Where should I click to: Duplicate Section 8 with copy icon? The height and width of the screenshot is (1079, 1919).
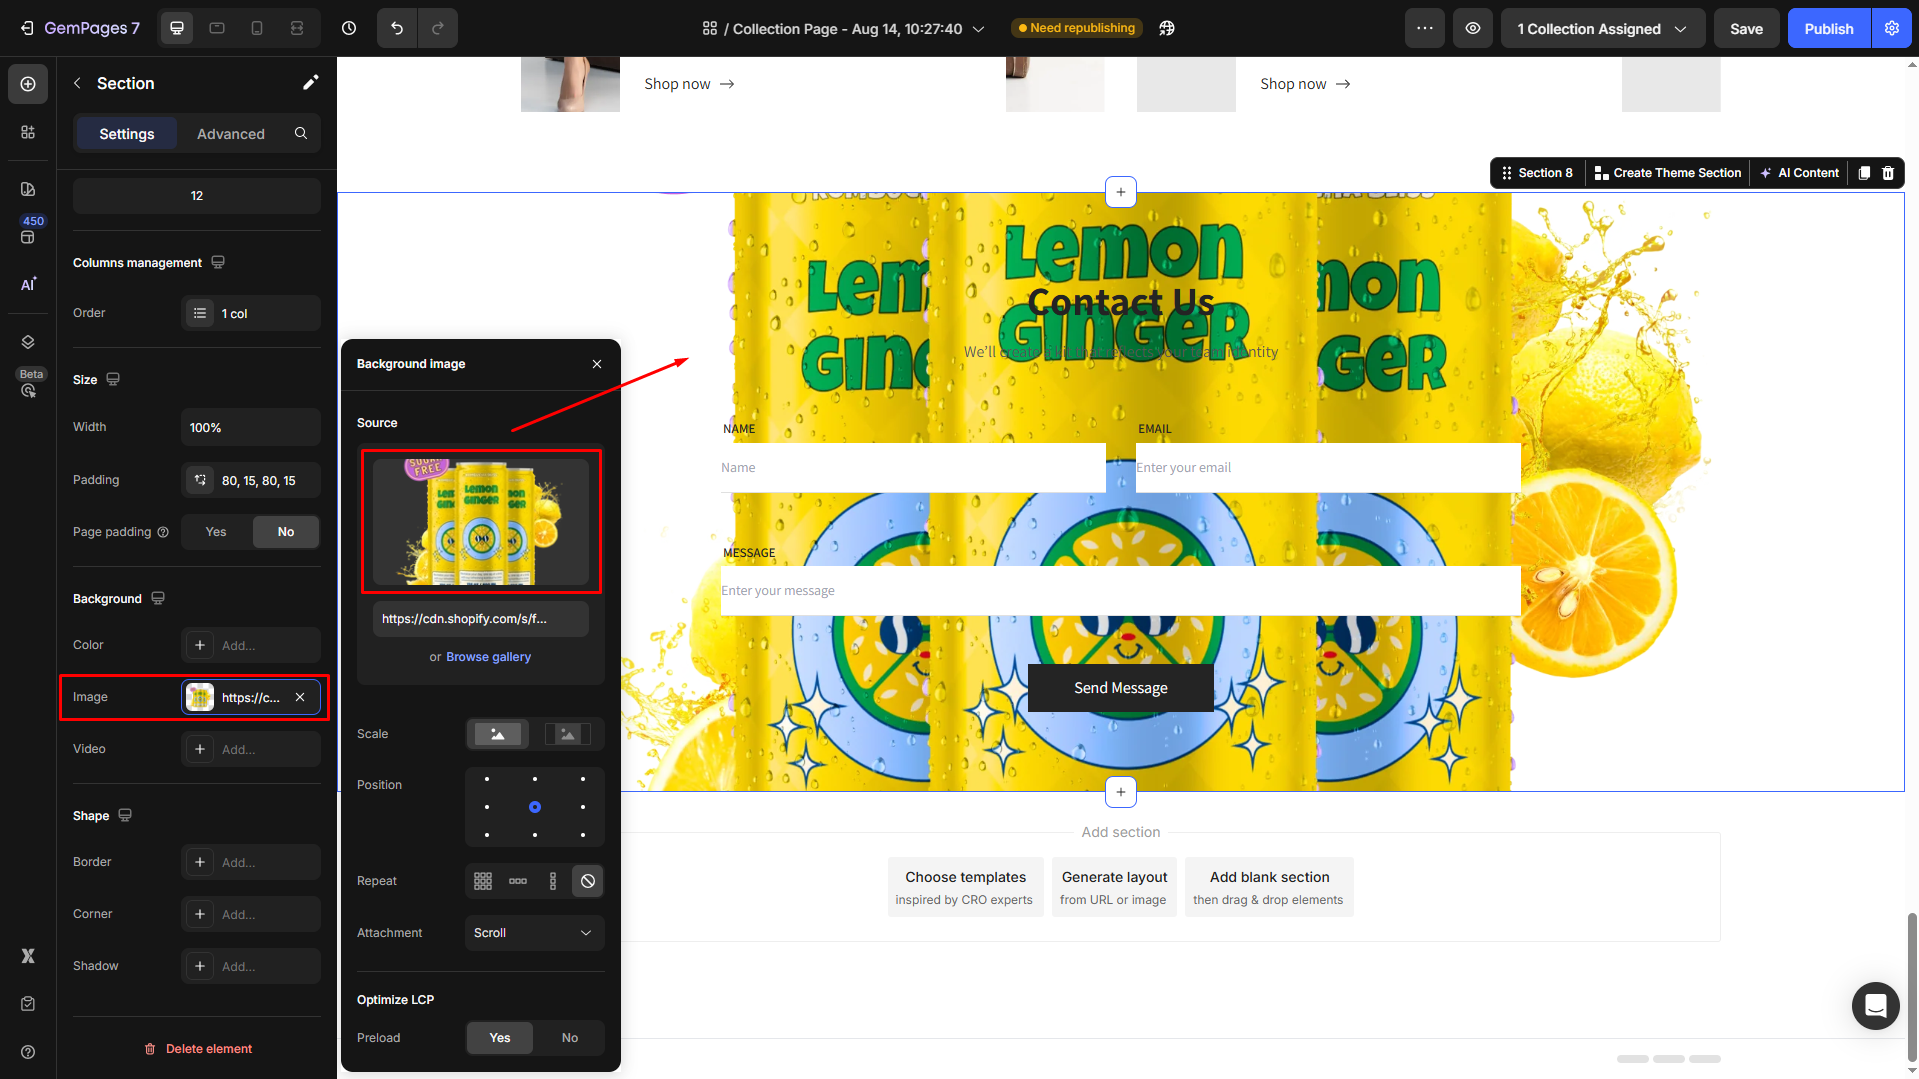(x=1864, y=173)
